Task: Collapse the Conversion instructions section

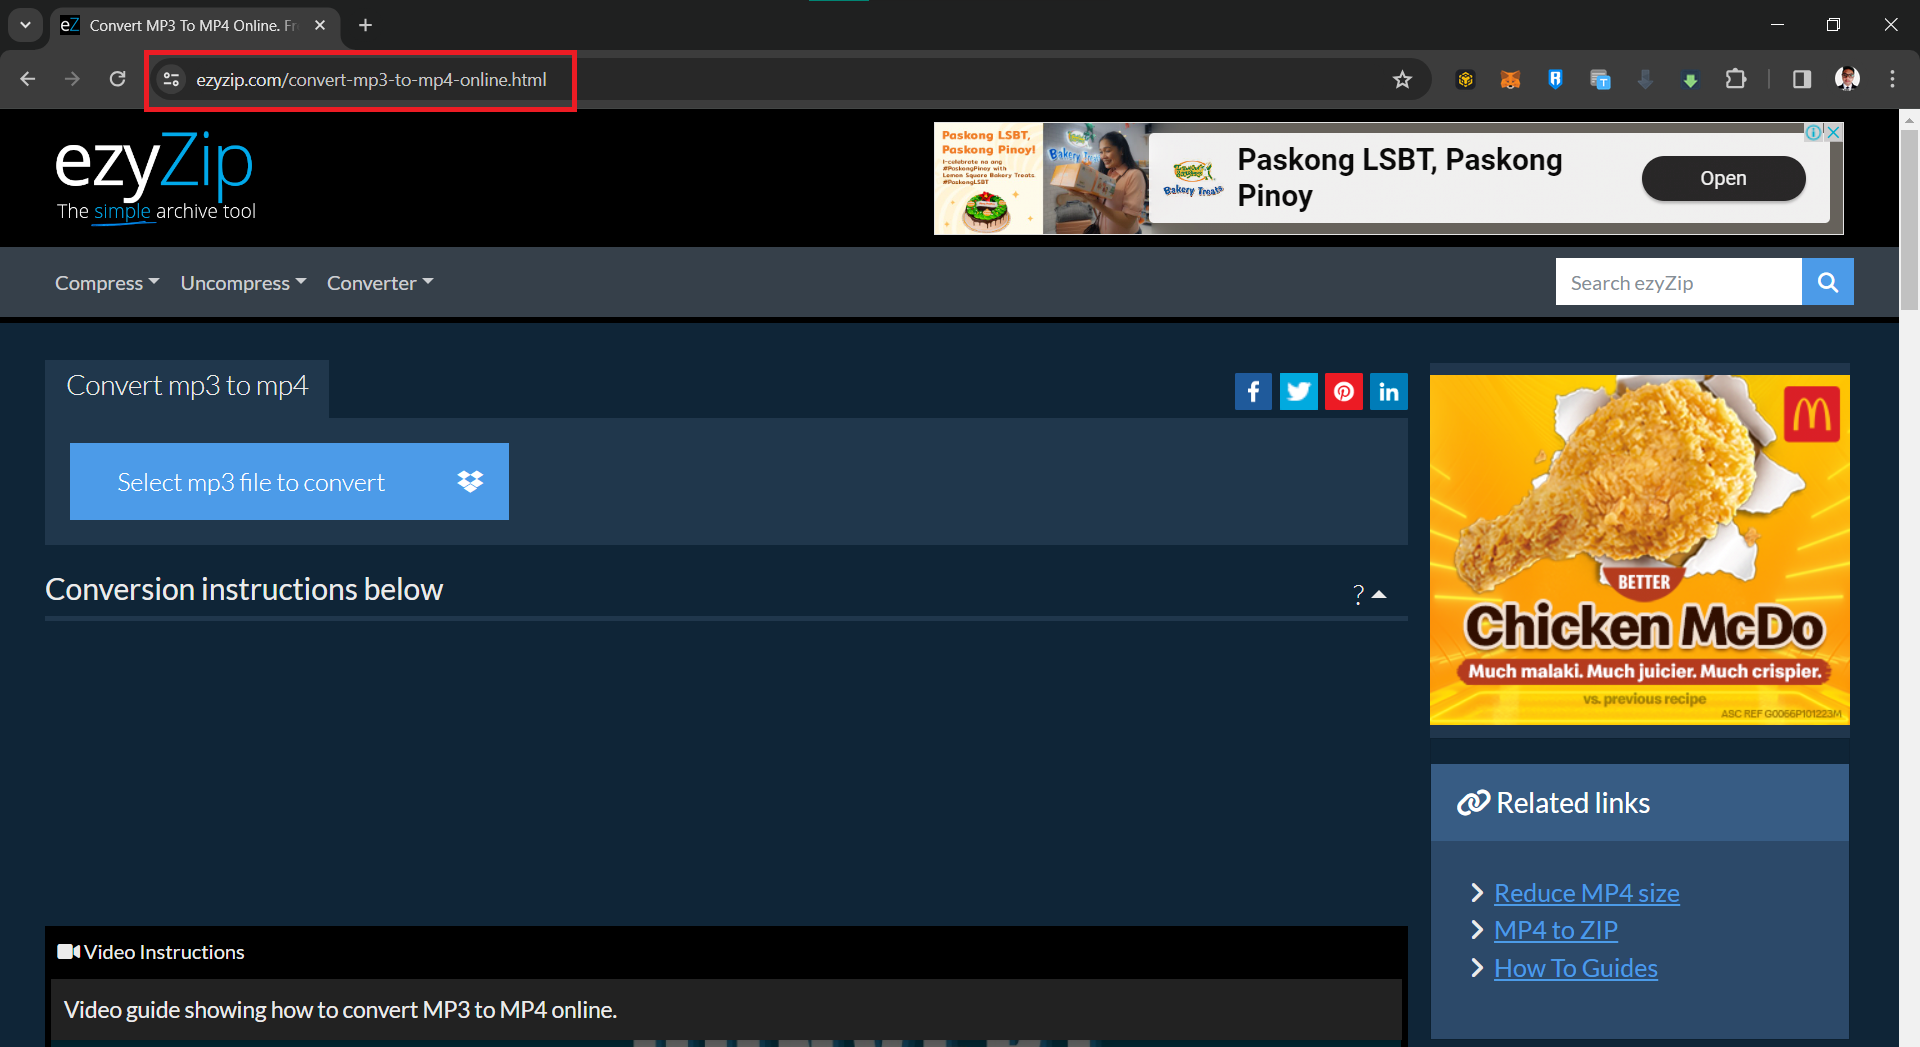Action: pos(1380,594)
